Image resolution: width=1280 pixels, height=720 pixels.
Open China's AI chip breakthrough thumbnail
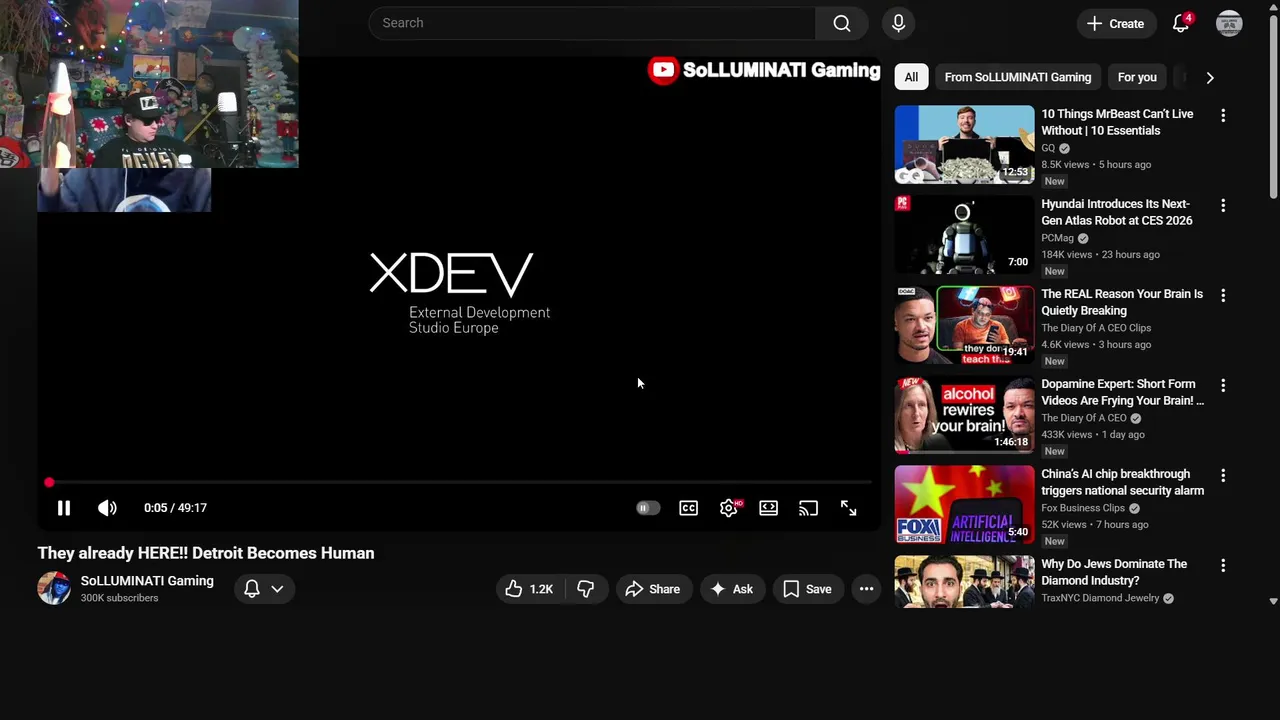pos(964,505)
